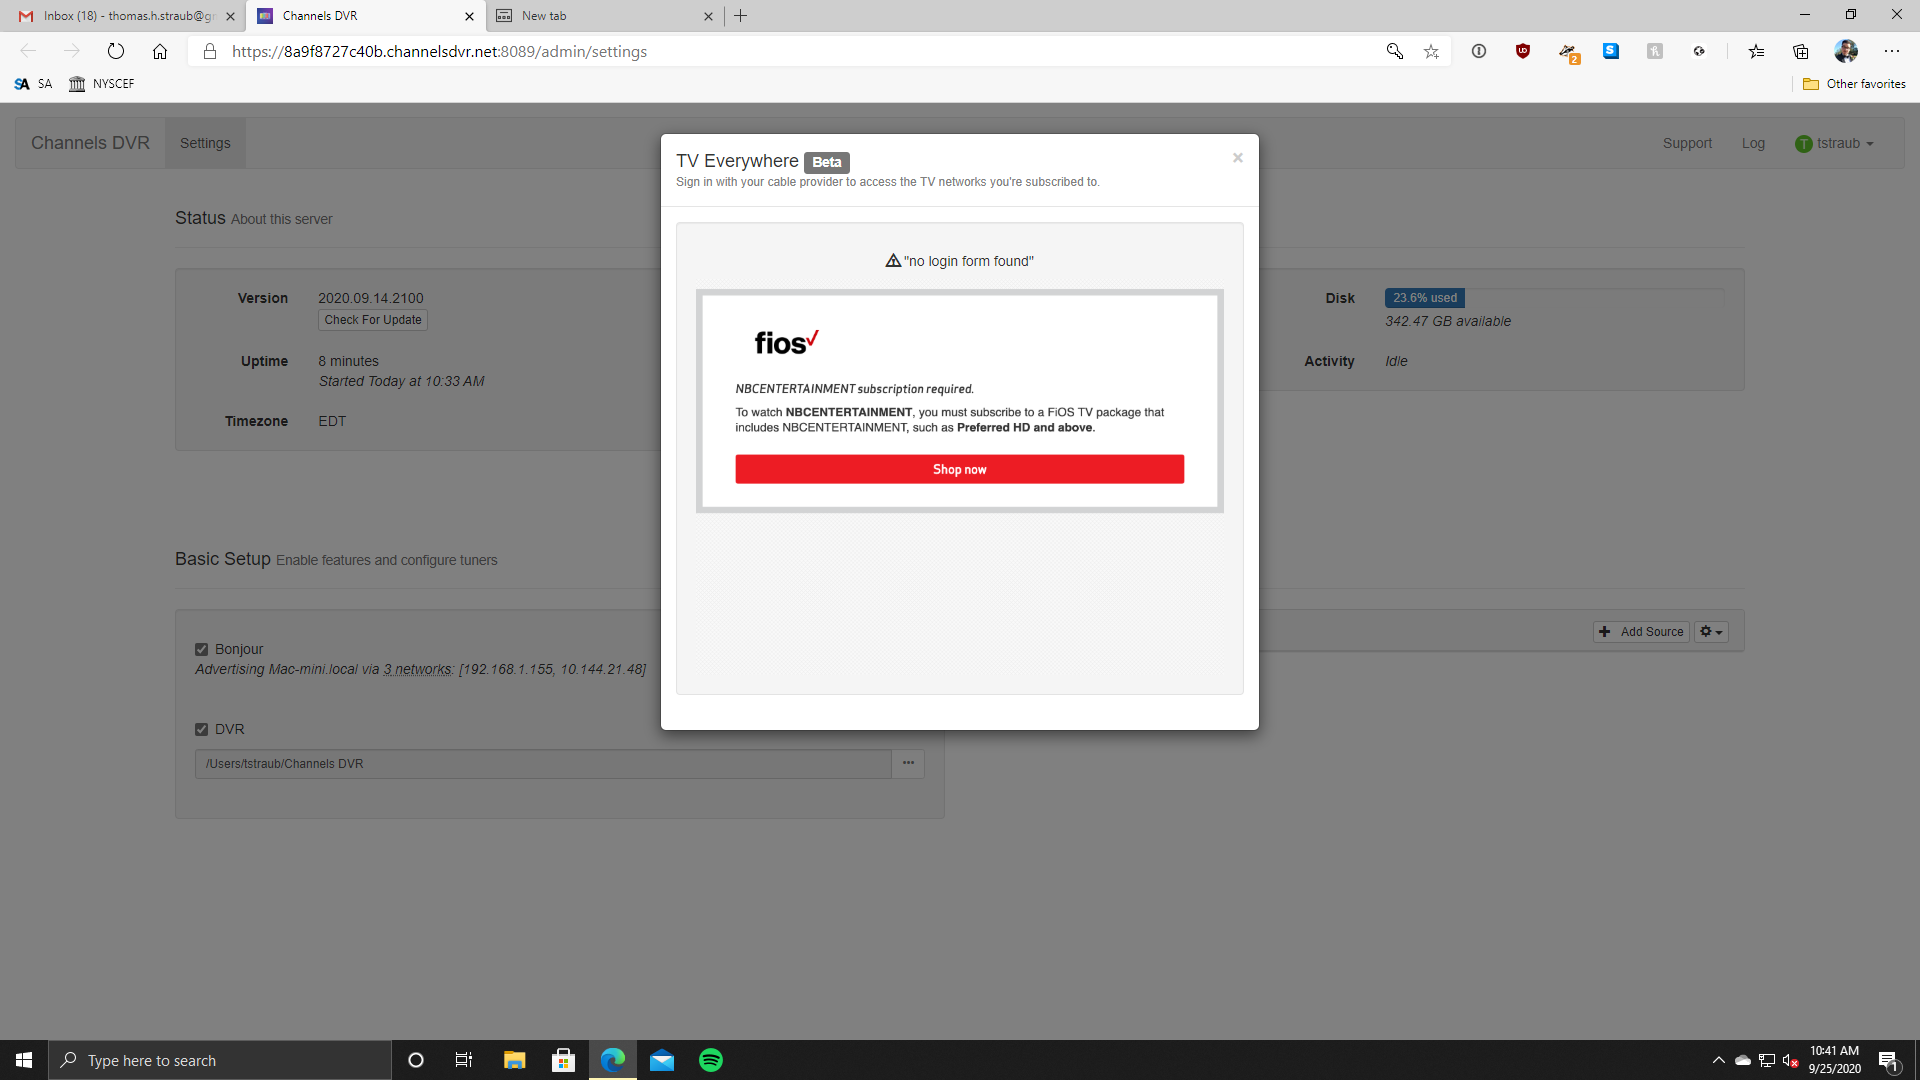Viewport: 1920px width, 1080px height.
Task: Click the 23.6% used disk bar
Action: [x=1424, y=298]
